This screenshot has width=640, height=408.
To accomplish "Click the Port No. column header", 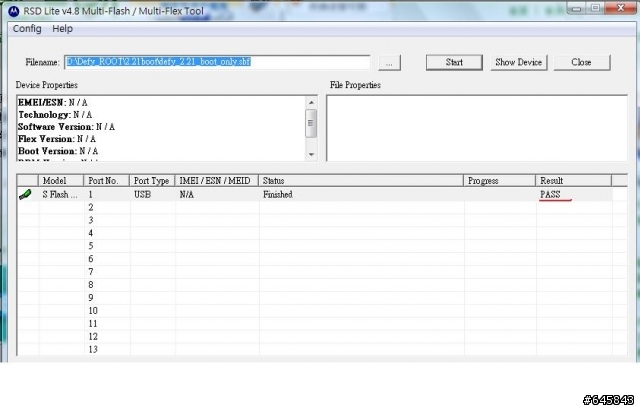I will [x=107, y=180].
